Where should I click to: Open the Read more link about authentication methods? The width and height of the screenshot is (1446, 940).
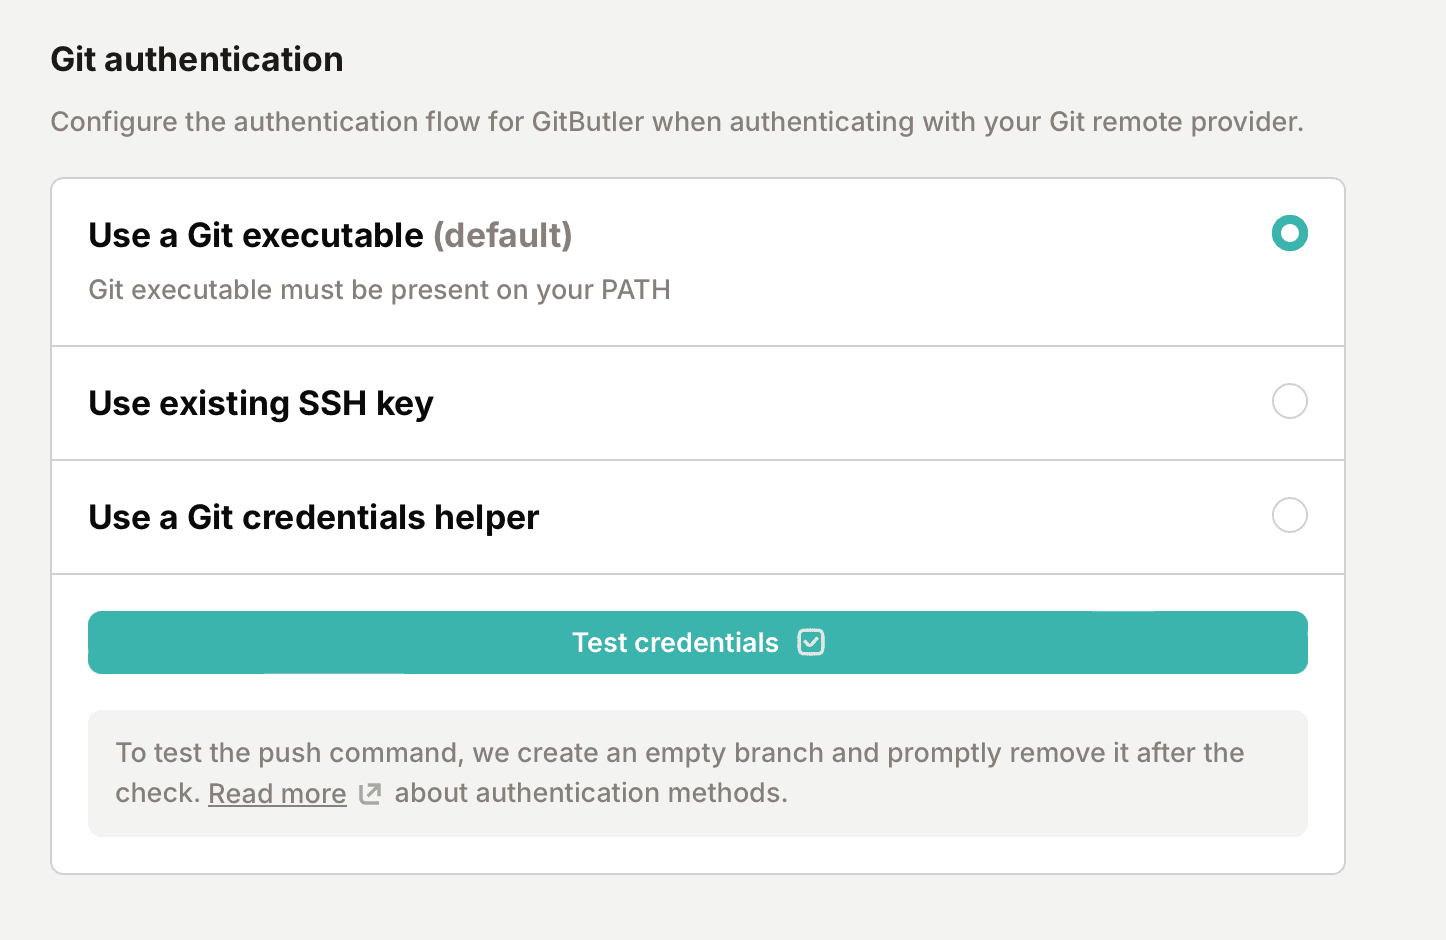pyautogui.click(x=277, y=792)
